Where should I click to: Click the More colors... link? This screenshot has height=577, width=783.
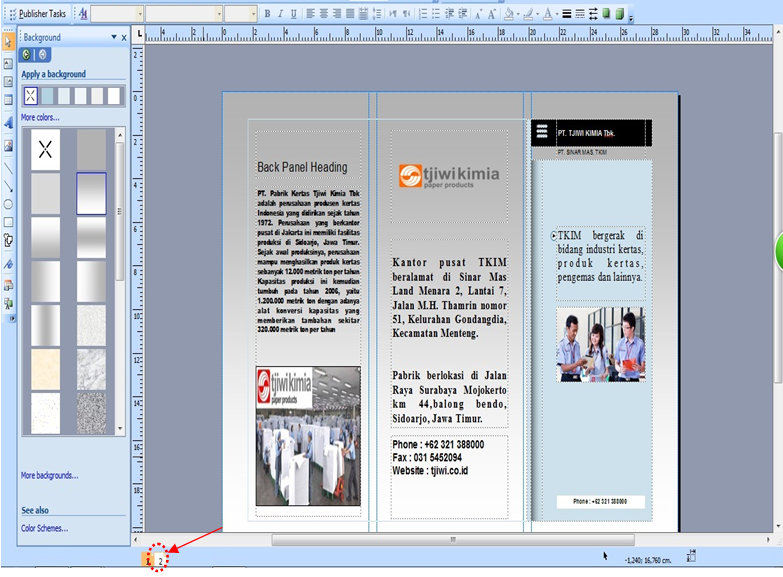coord(40,117)
